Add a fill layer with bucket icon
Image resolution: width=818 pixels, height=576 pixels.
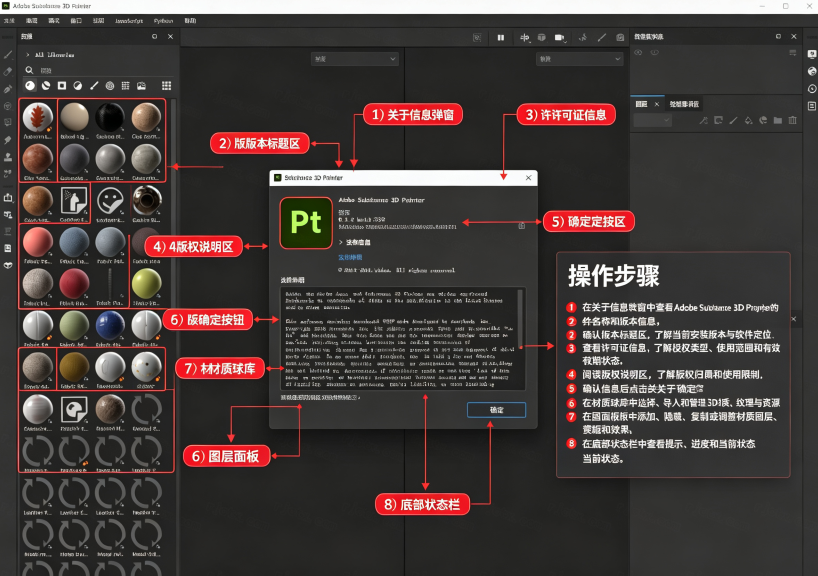coord(748,121)
